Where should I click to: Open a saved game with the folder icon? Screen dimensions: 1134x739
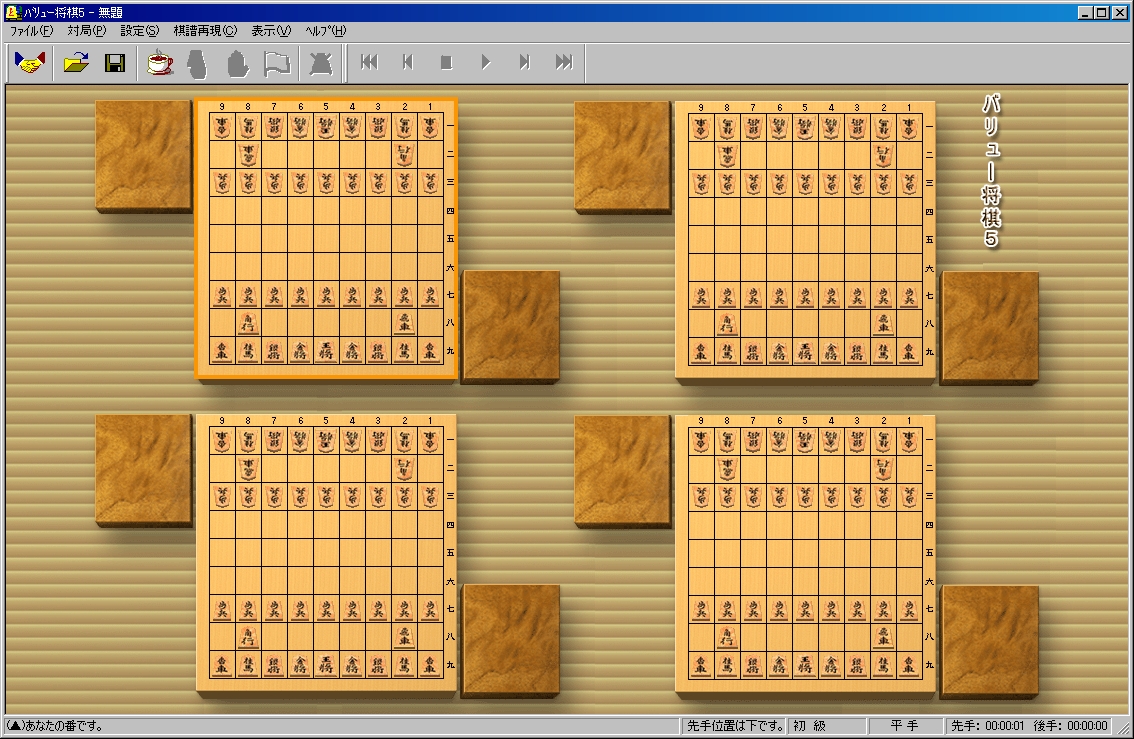tap(76, 63)
